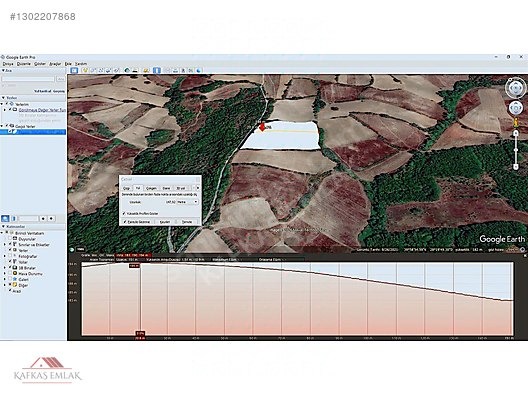
Task: Click the zoom out minus below the slider
Action: (516, 167)
